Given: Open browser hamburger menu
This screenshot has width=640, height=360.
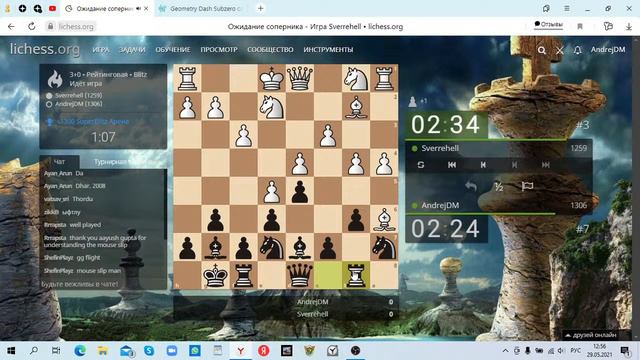Looking at the screenshot, I should click(x=567, y=8).
